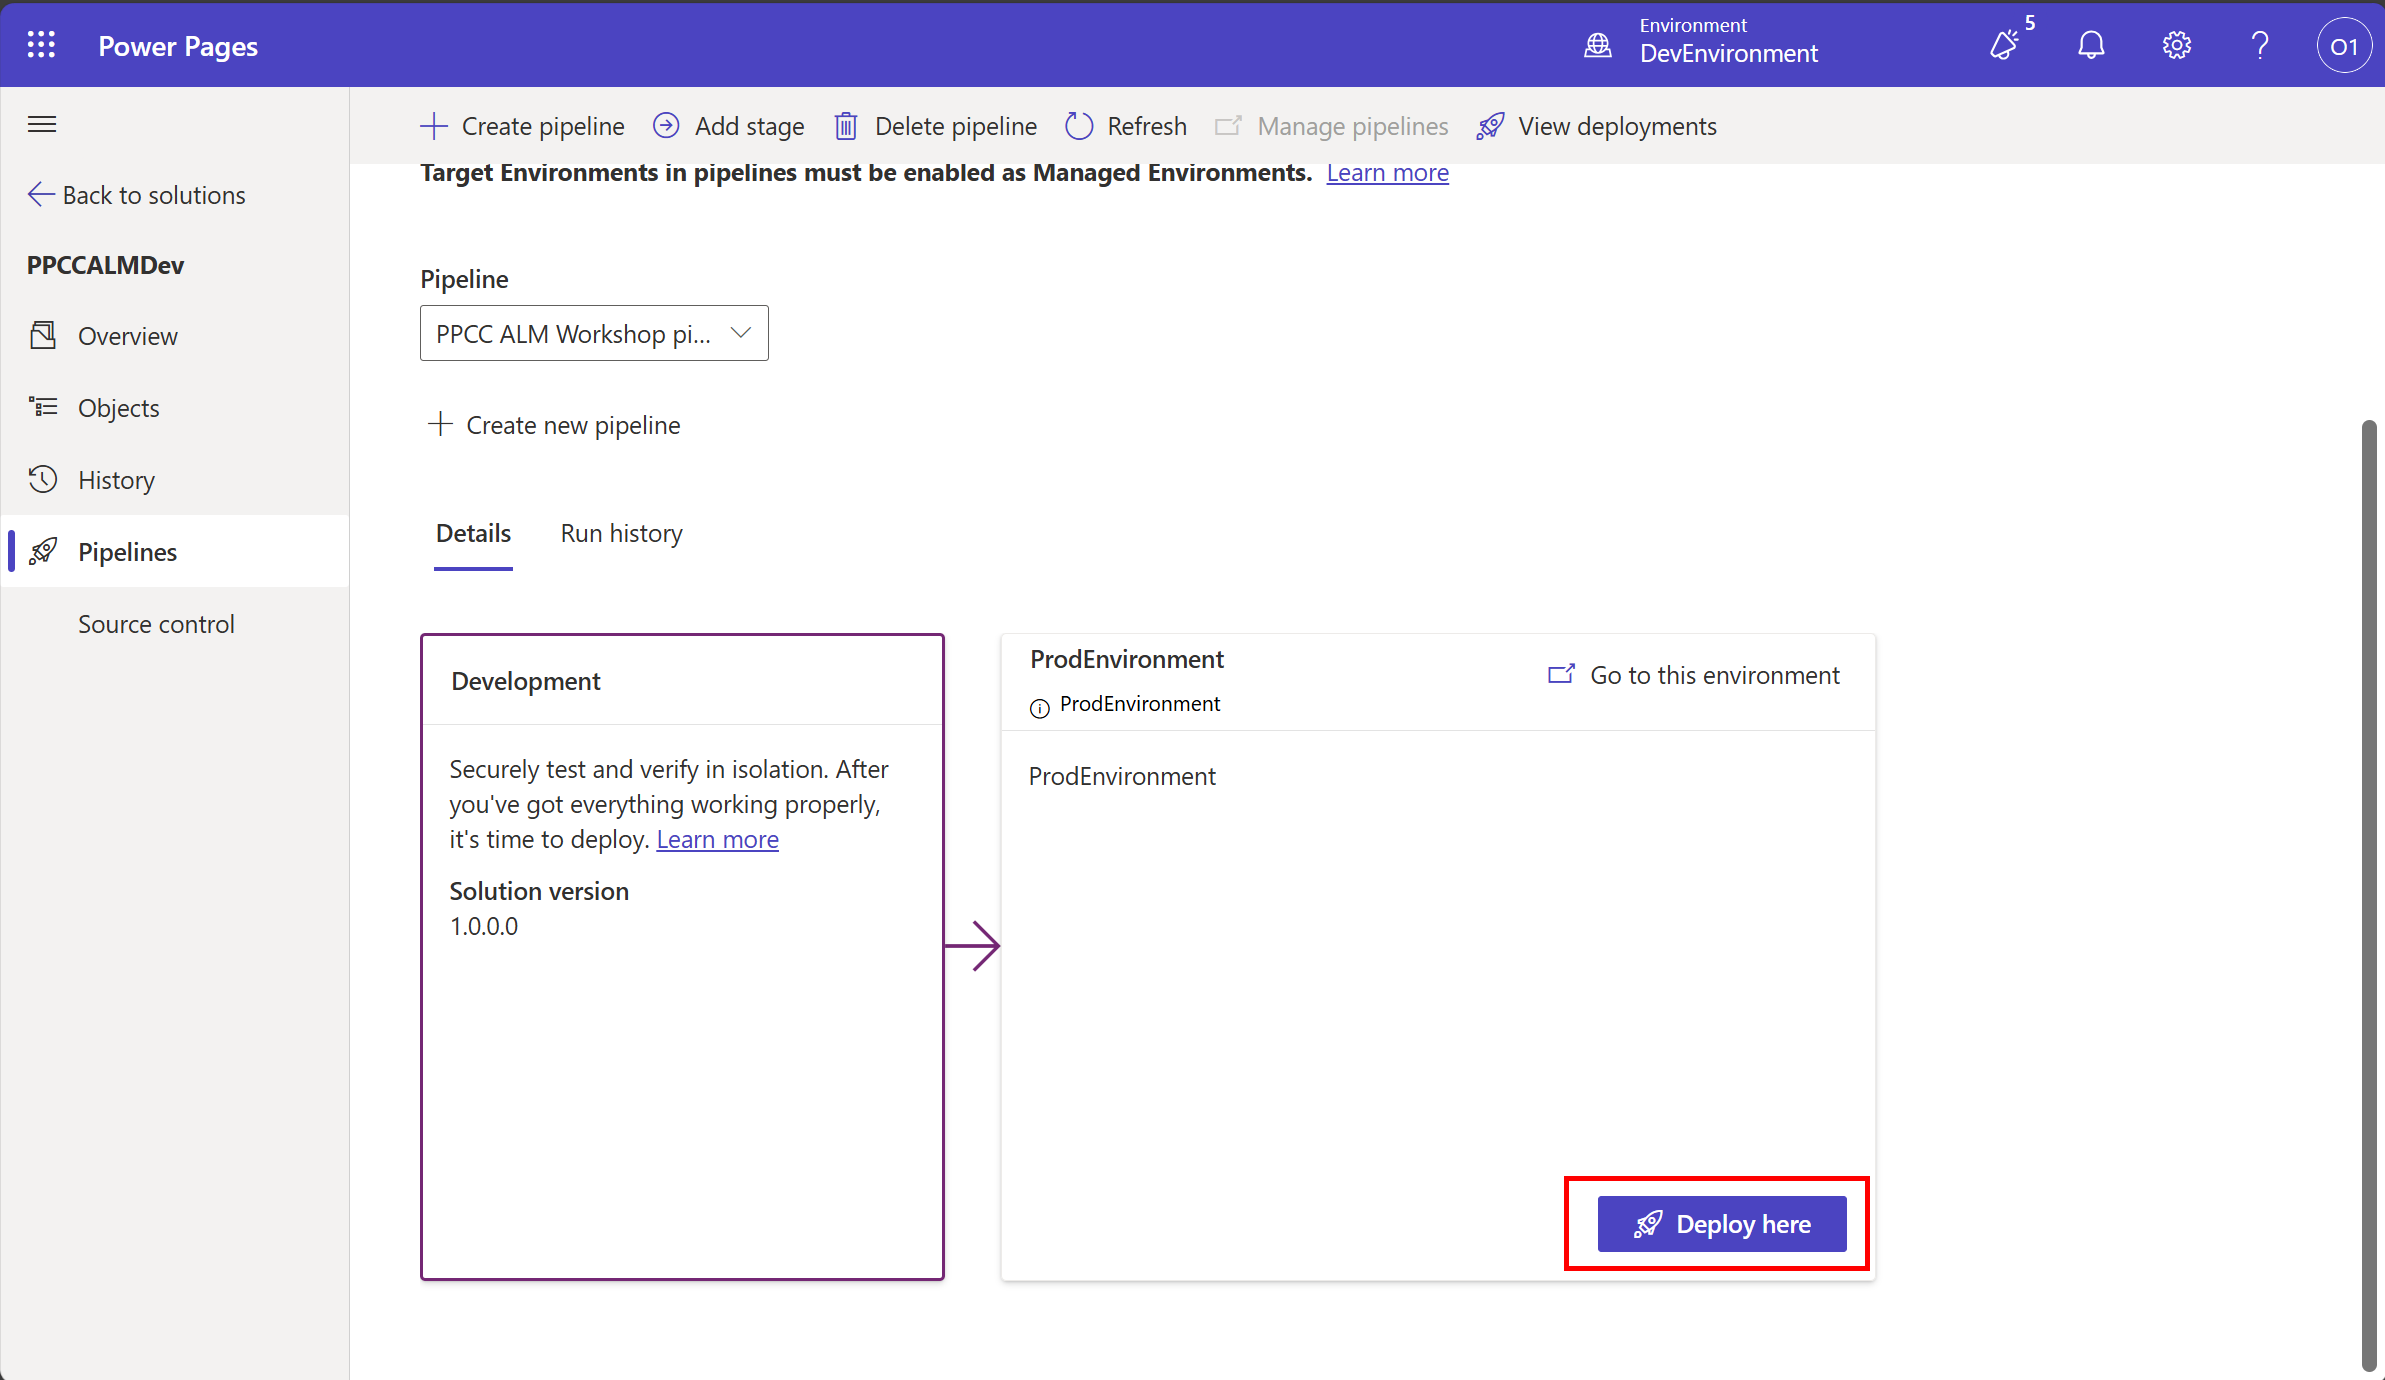Click Go to this environment link
The height and width of the screenshot is (1380, 2385).
tap(1694, 675)
